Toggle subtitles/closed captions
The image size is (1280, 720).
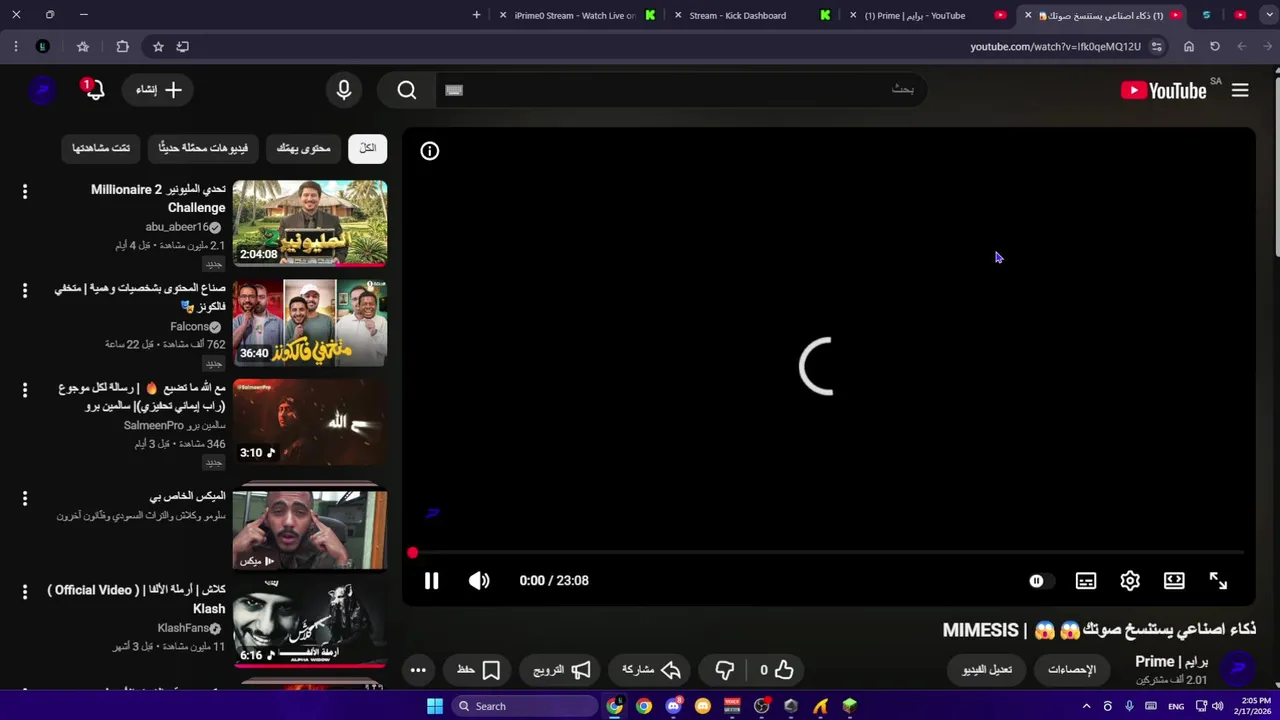pyautogui.click(x=1086, y=581)
